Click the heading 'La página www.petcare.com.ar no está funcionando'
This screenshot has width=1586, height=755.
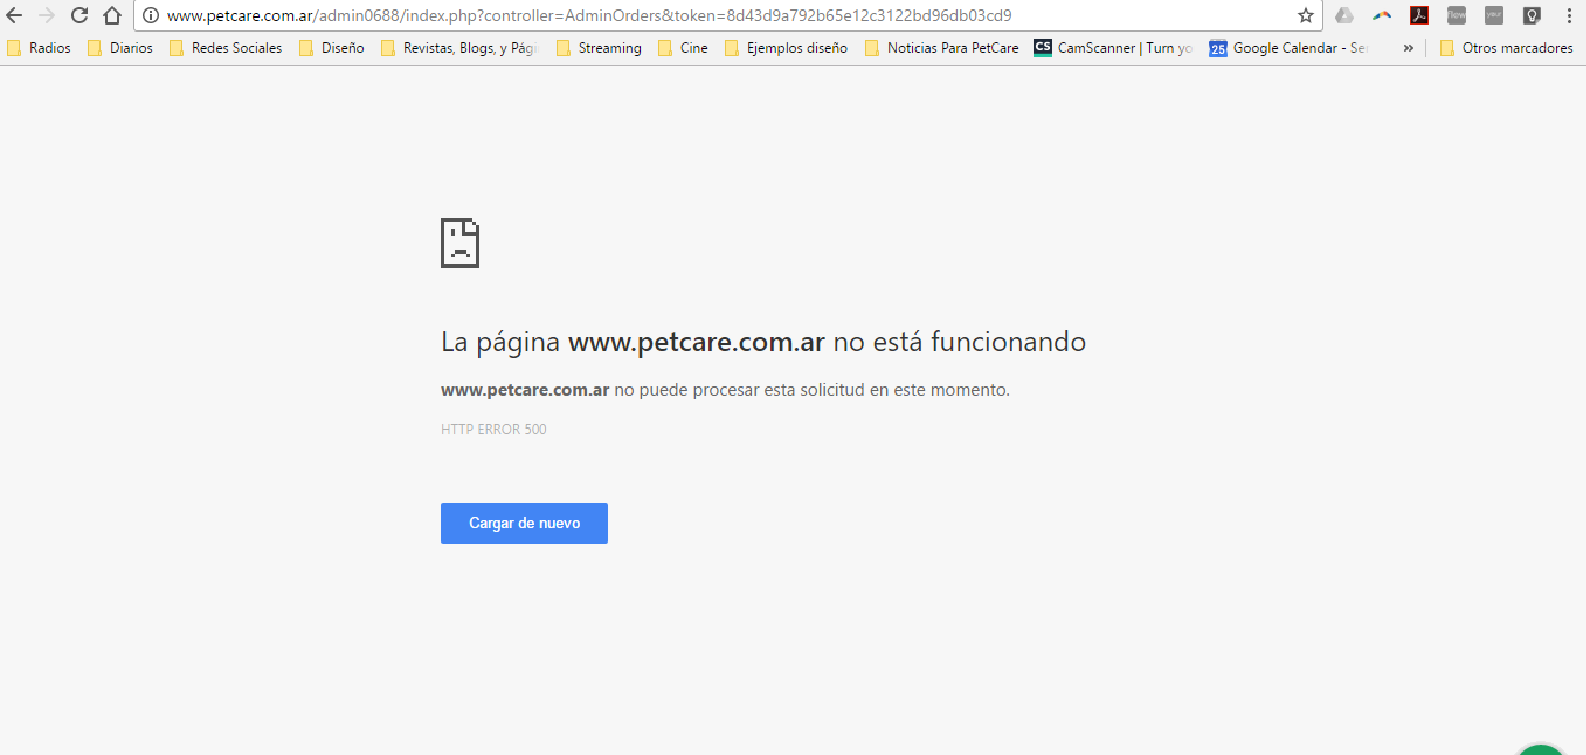(763, 342)
